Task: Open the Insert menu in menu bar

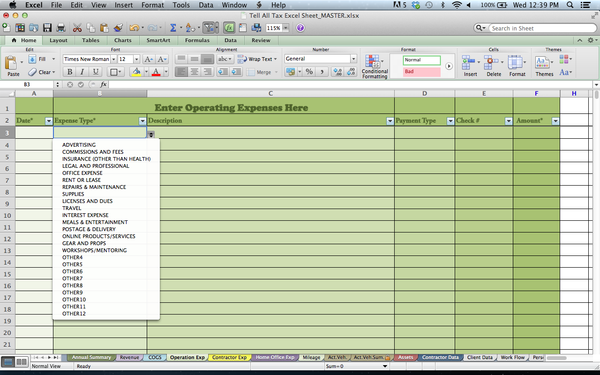Action: coord(124,5)
